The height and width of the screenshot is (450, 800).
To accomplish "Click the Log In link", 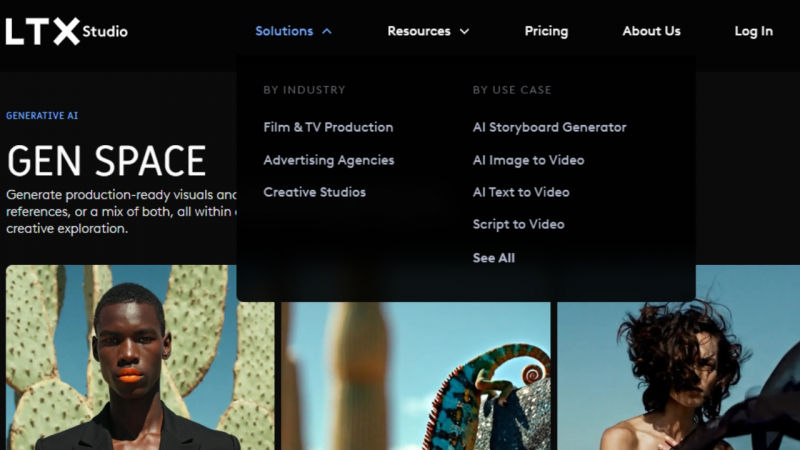I will click(753, 31).
